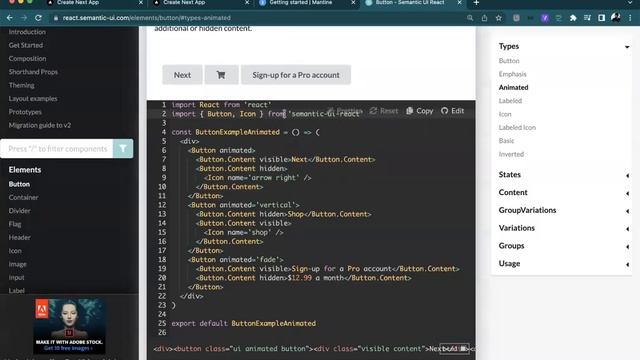The width and height of the screenshot is (640, 360).
Task: Select Flag under Elements in sidebar
Action: (15, 224)
